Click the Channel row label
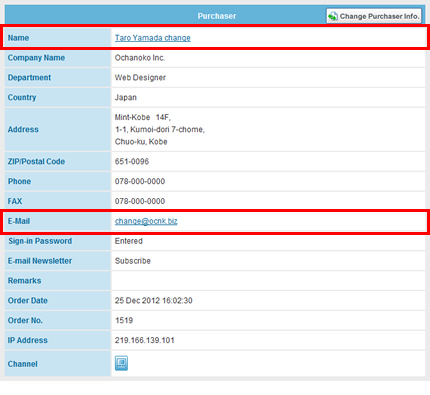Screen dimensions: 430x395 (x=22, y=364)
